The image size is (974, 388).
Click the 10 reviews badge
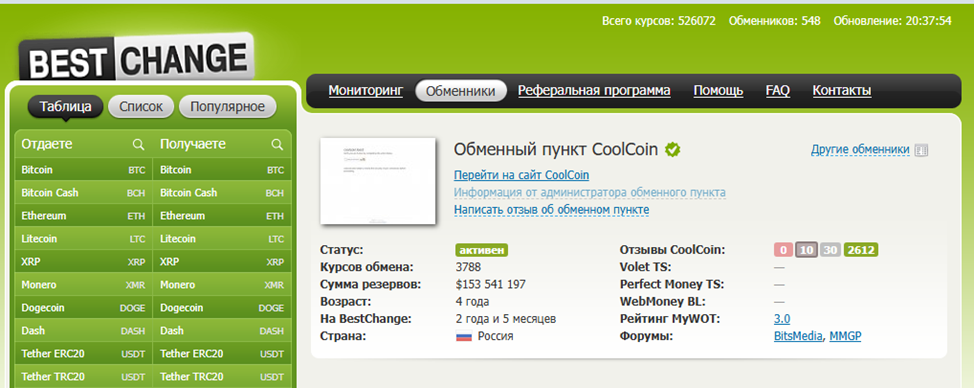tap(806, 250)
